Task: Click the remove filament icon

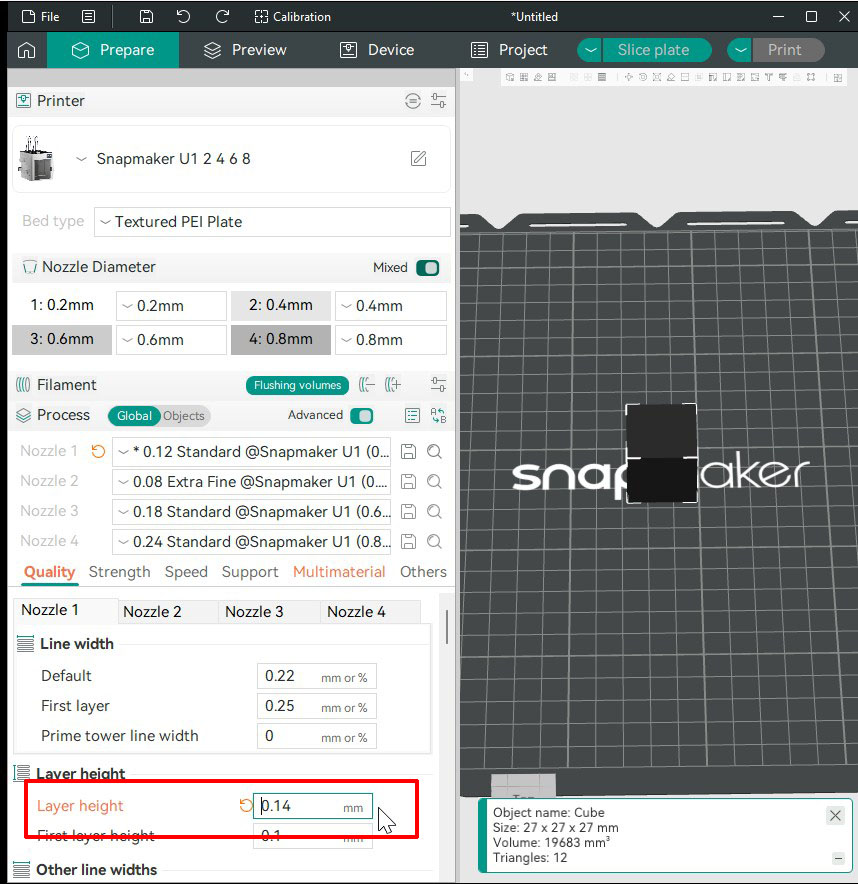Action: 366,384
